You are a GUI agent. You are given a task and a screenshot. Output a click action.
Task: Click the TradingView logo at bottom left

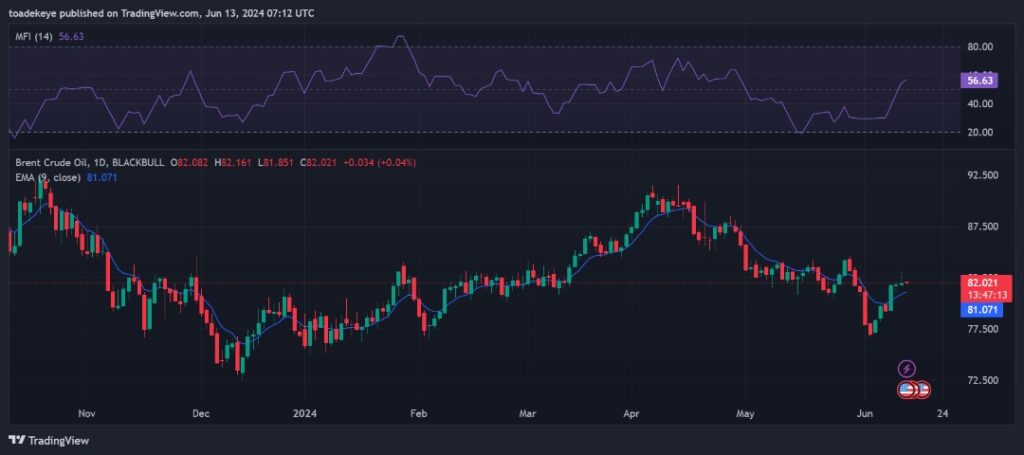point(48,440)
